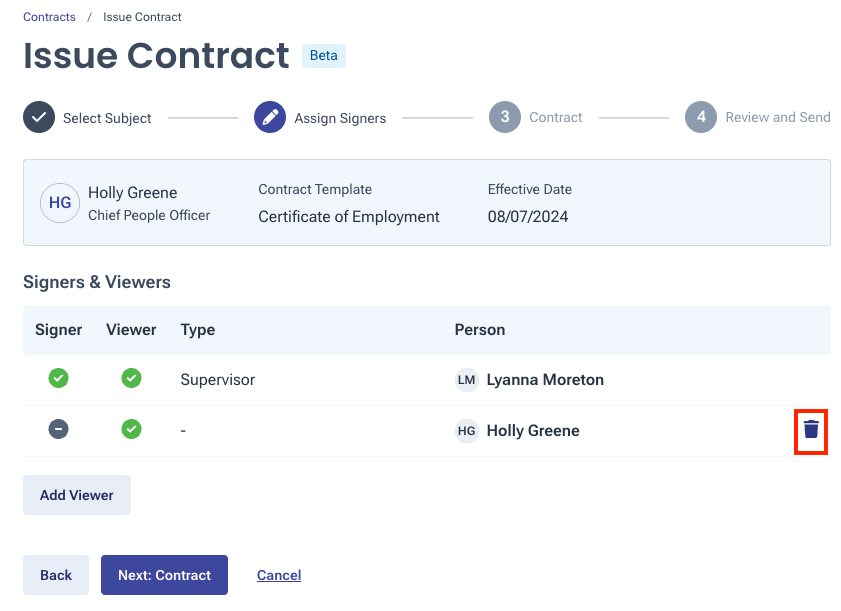Go to the Select Subject step label
This screenshot has height=611, width=841.
click(107, 118)
